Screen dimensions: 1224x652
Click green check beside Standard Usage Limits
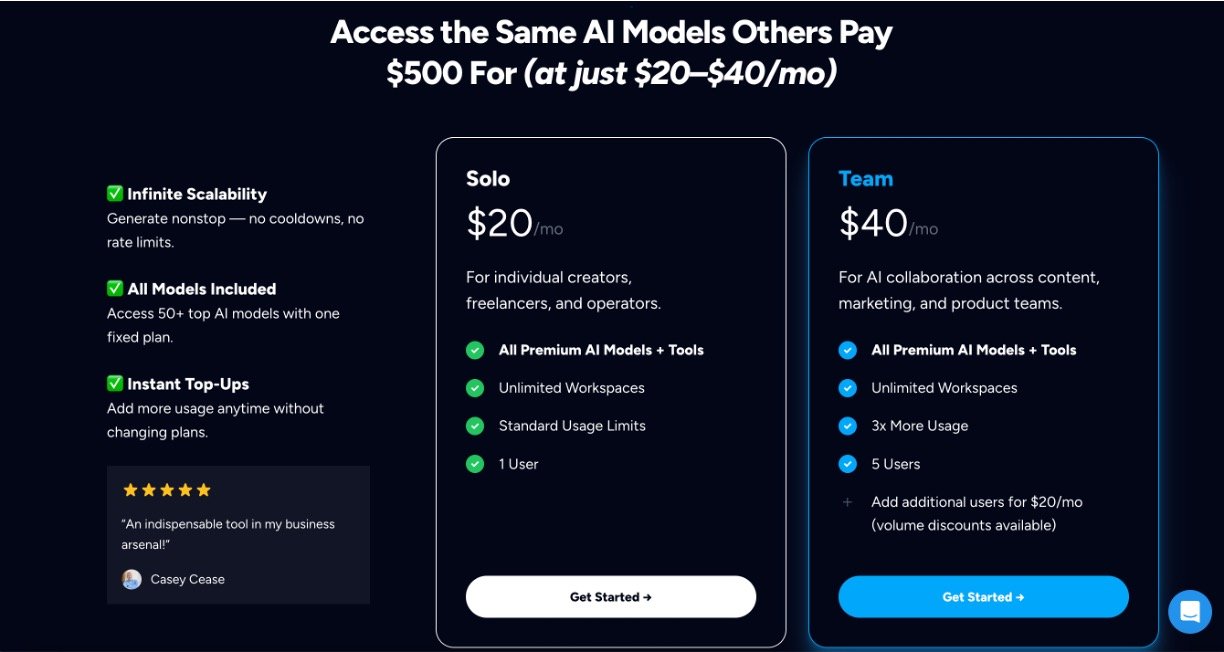(475, 426)
